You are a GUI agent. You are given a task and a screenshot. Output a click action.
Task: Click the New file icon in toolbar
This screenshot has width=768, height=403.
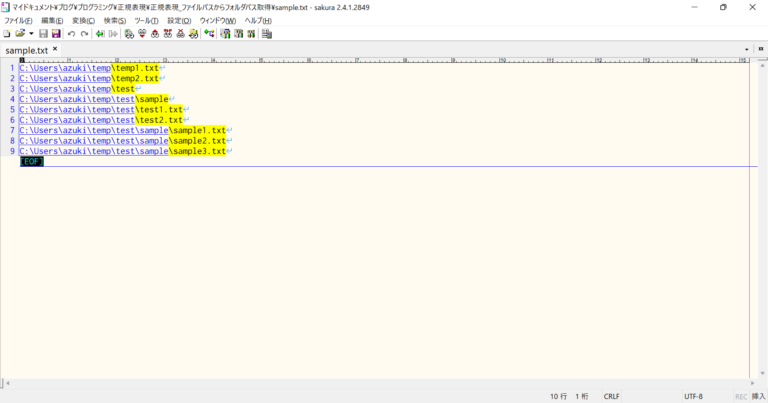[7, 33]
